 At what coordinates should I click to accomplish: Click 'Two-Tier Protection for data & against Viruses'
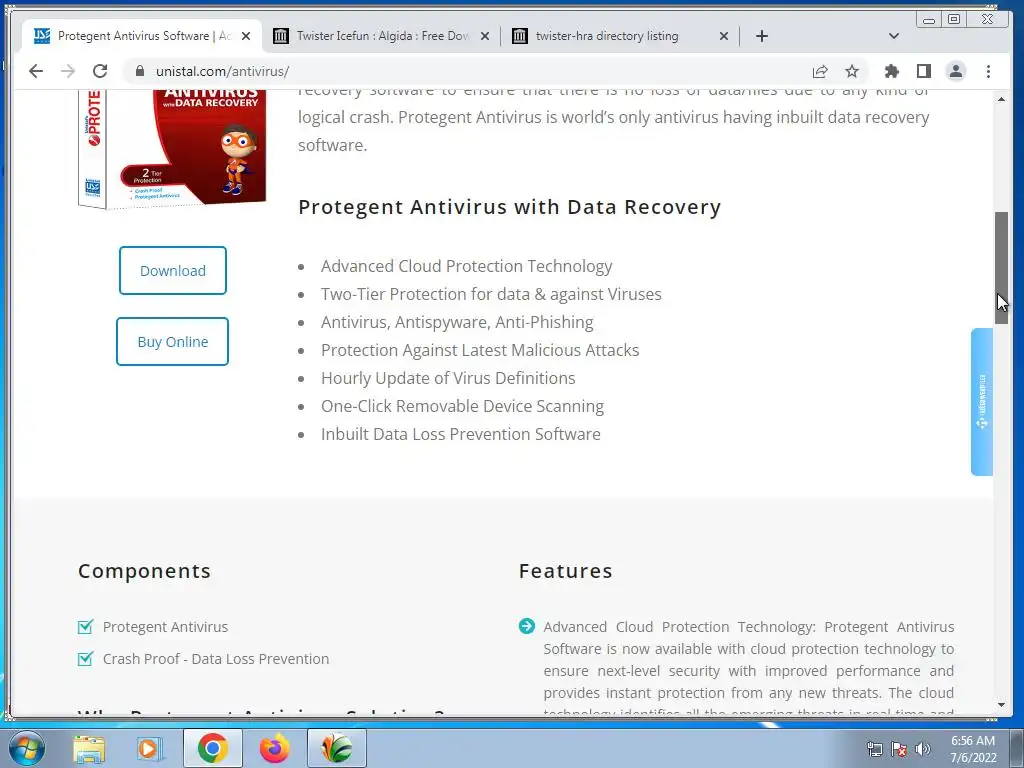point(491,295)
